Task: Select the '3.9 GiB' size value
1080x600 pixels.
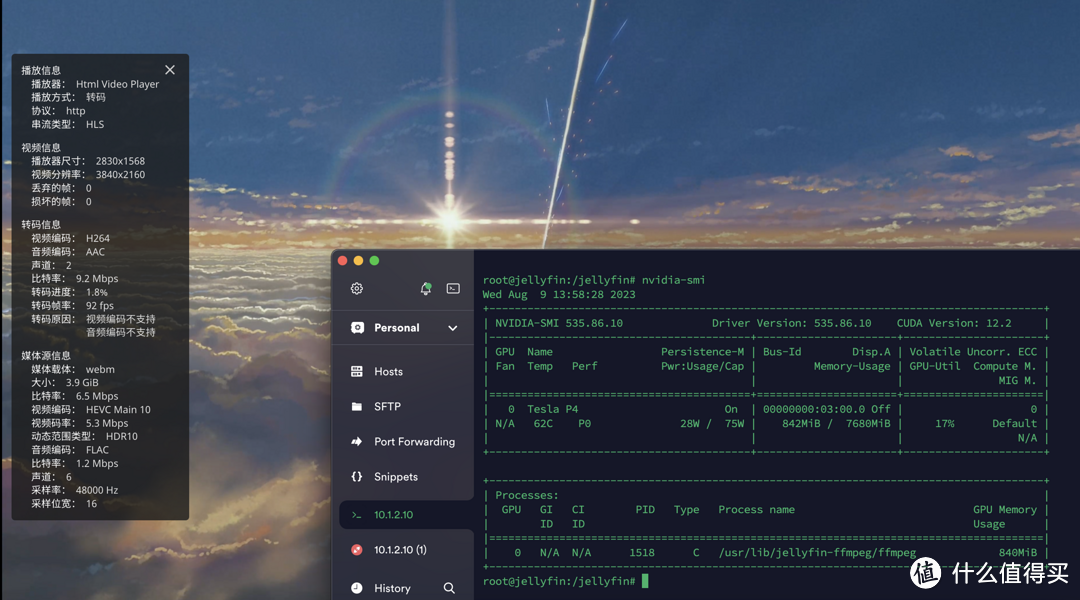Action: [x=82, y=382]
